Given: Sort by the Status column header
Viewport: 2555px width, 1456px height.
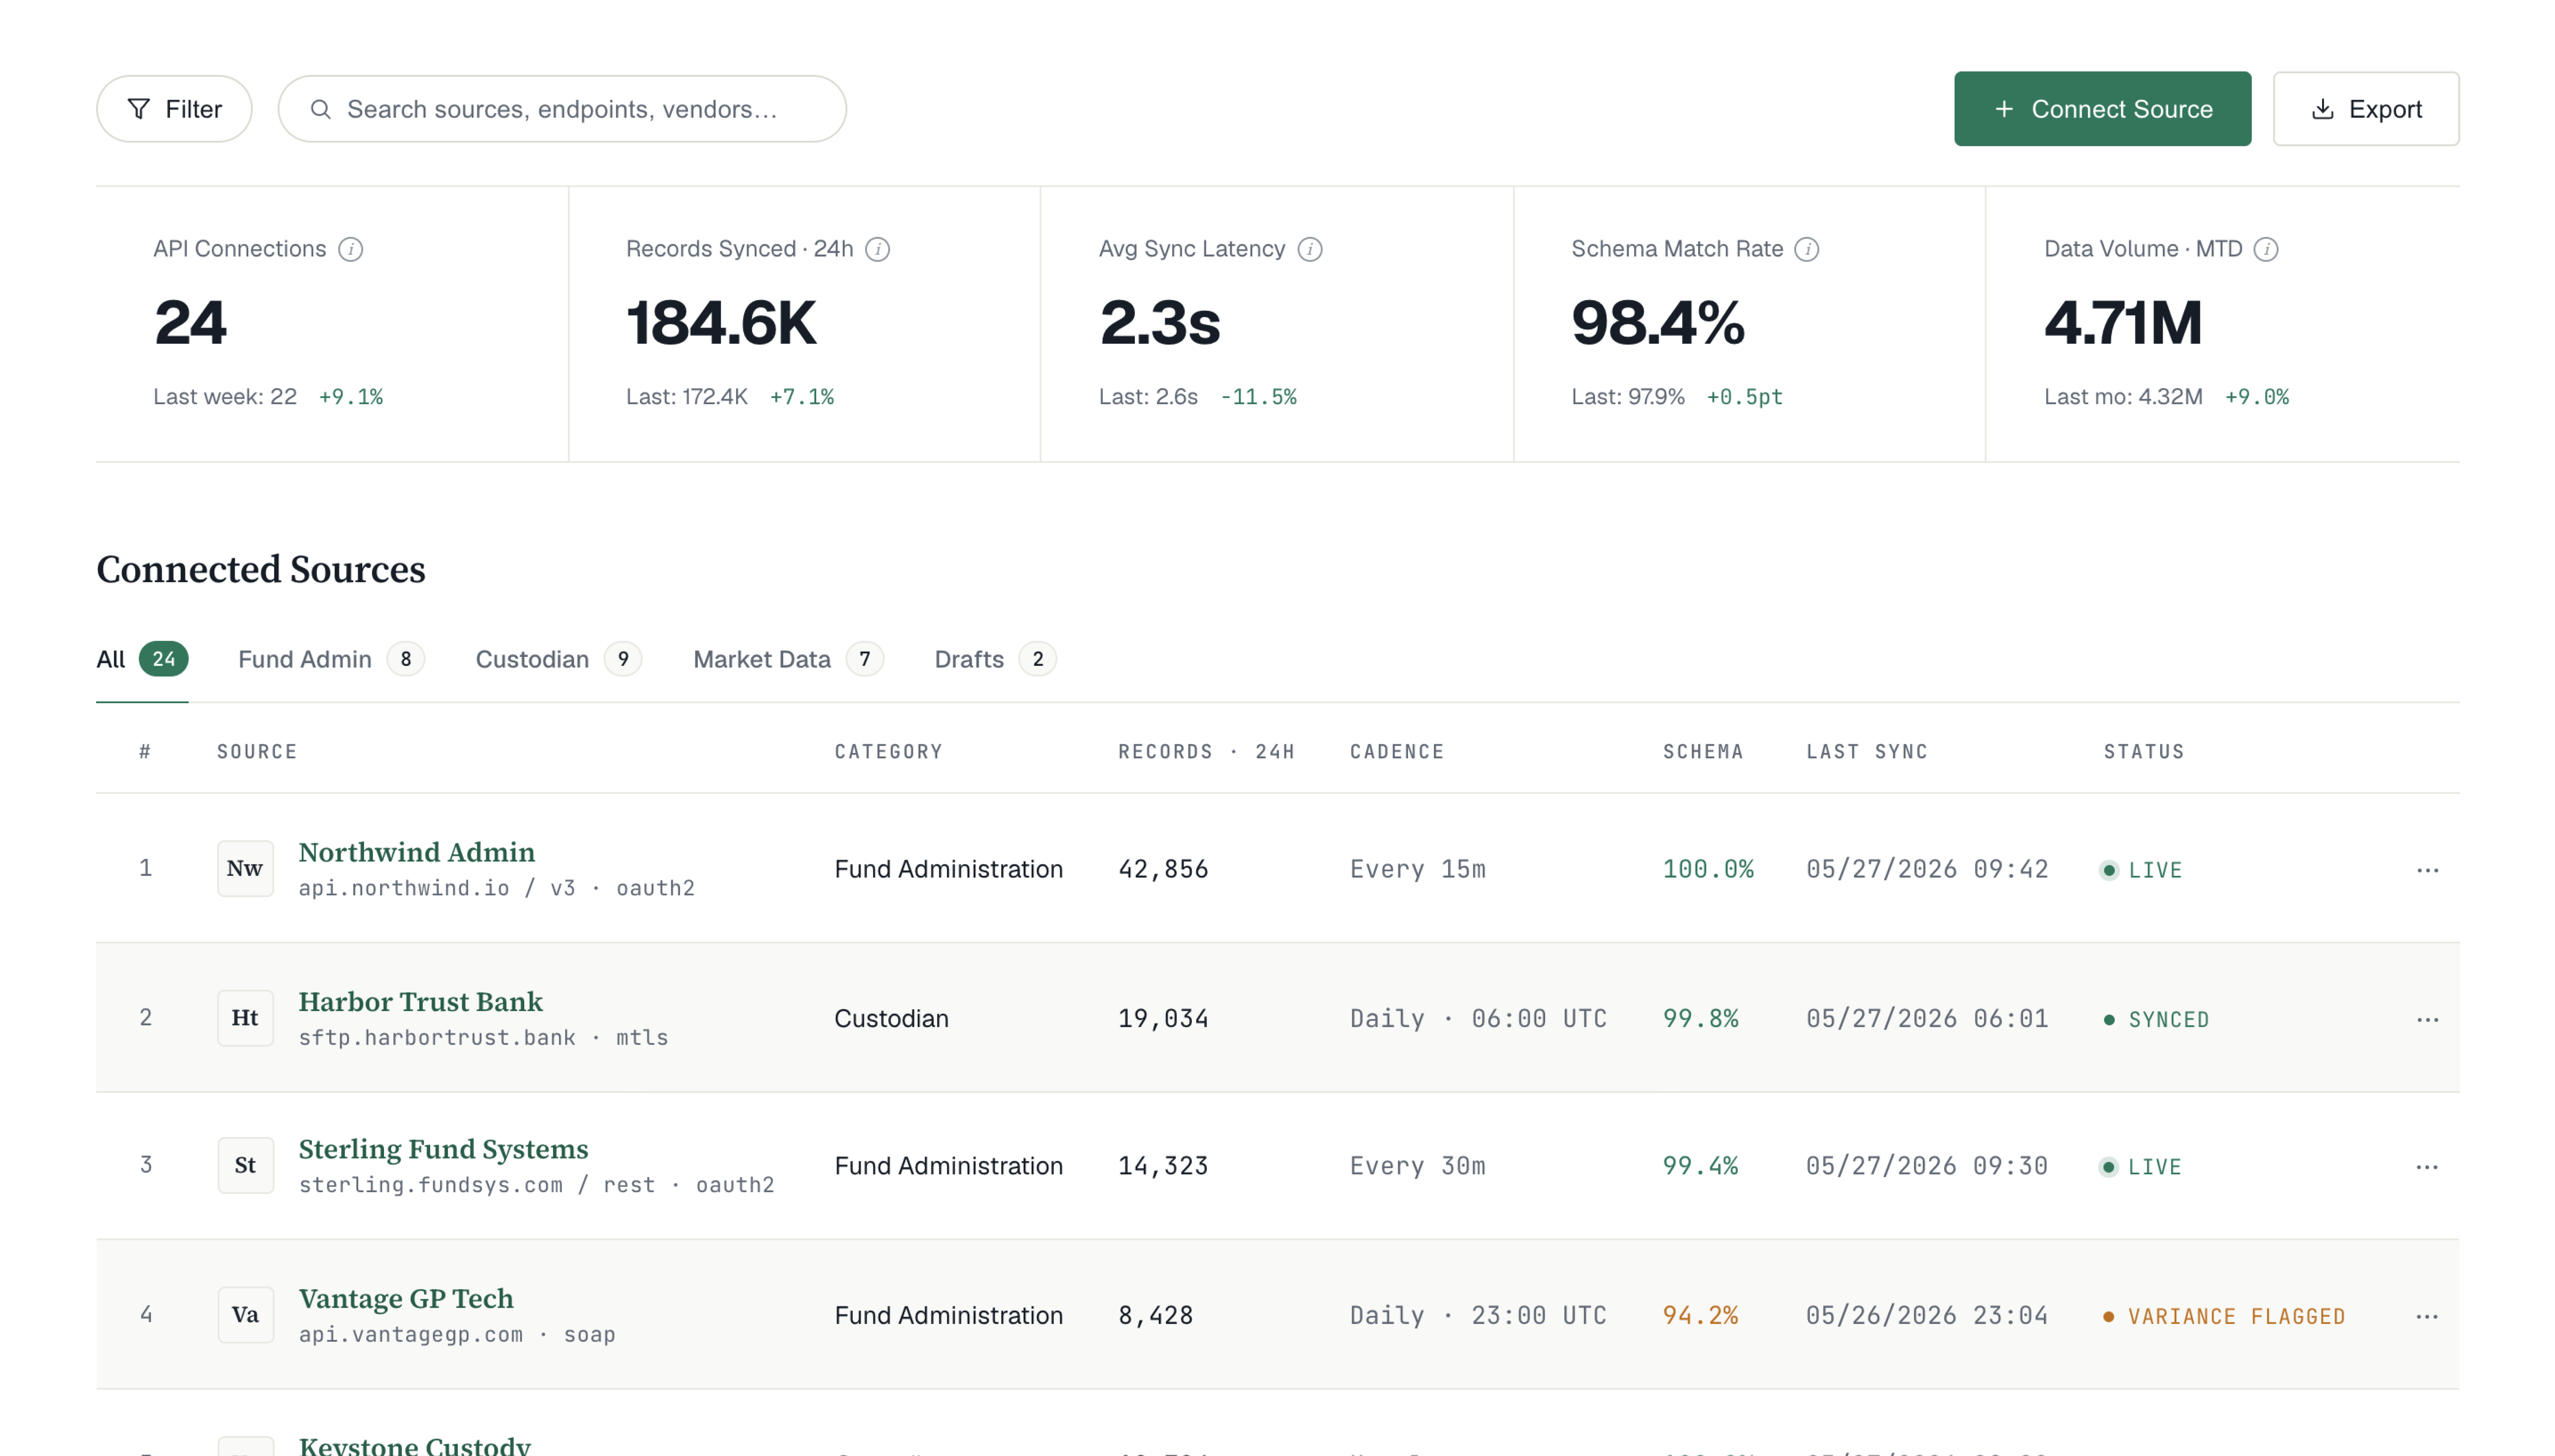Looking at the screenshot, I should 2144,752.
